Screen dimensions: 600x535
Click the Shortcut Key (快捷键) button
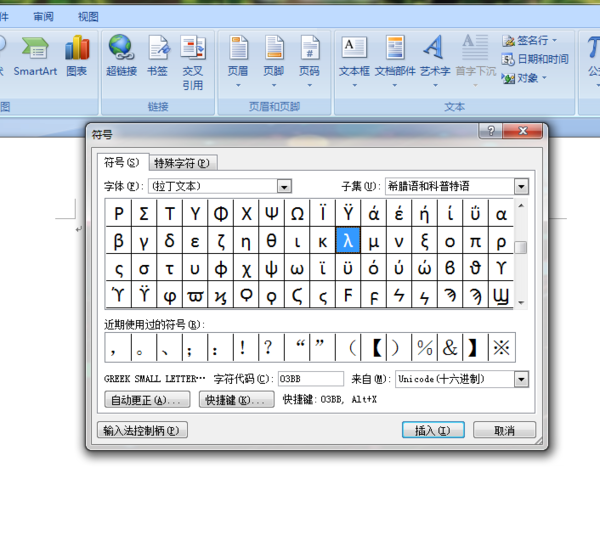pos(236,400)
